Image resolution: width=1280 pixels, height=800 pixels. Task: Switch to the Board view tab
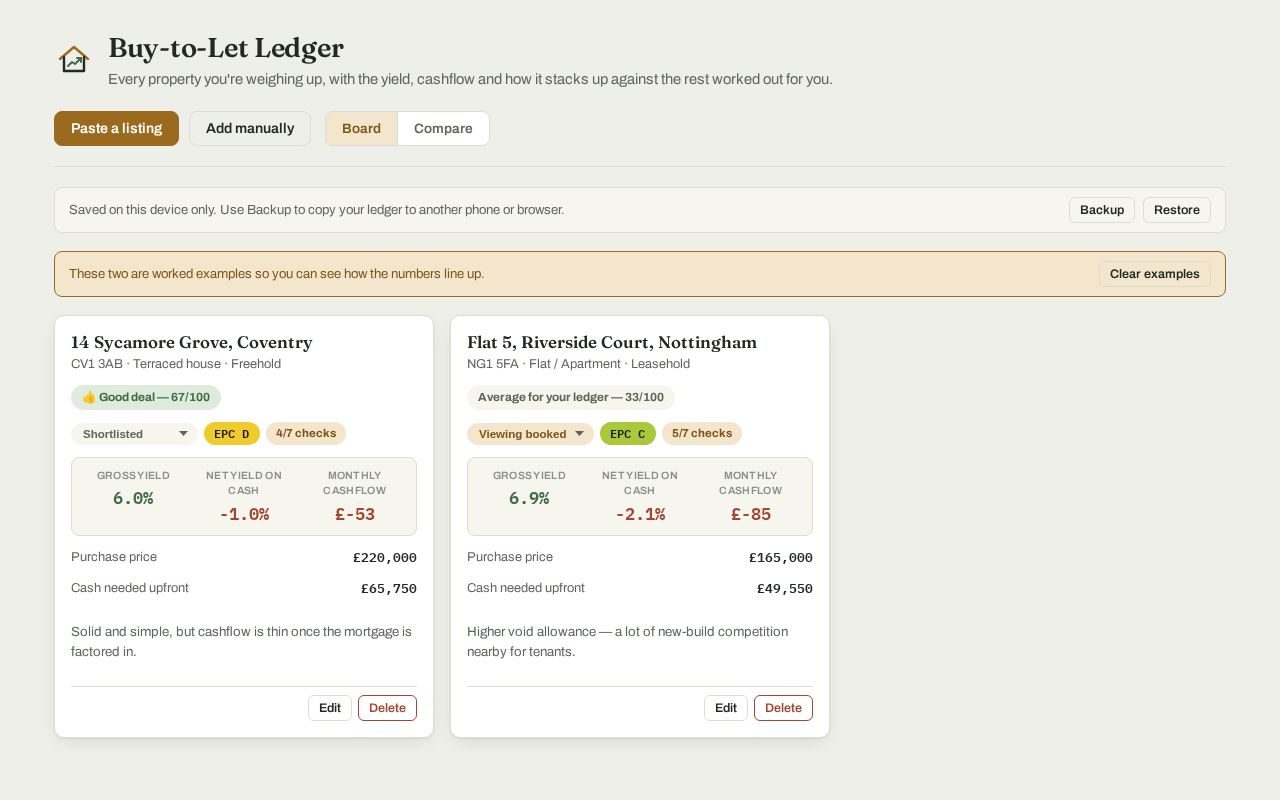click(361, 128)
